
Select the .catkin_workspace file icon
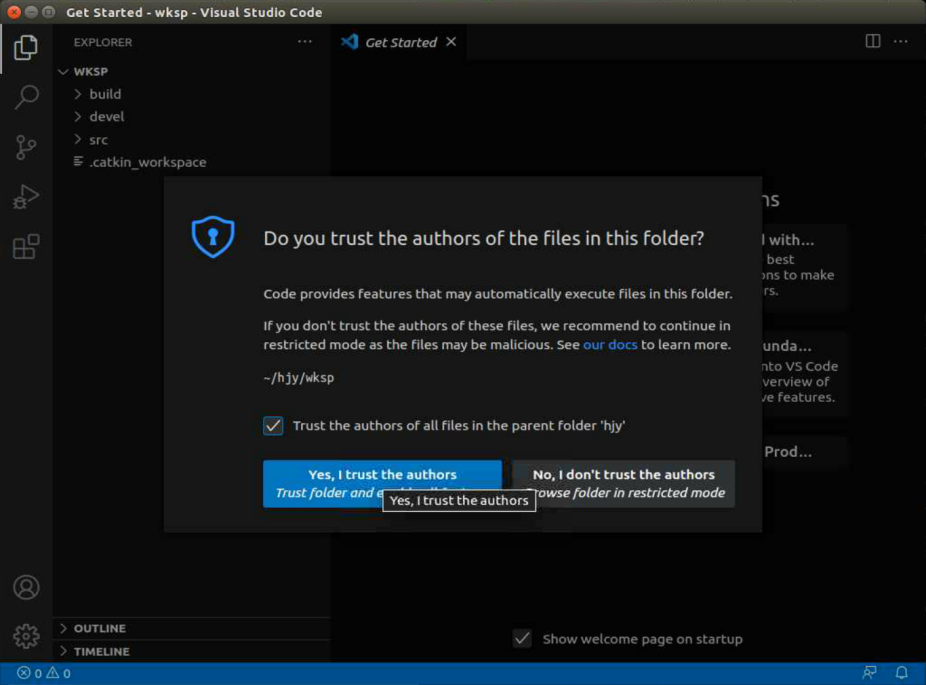pyautogui.click(x=78, y=161)
